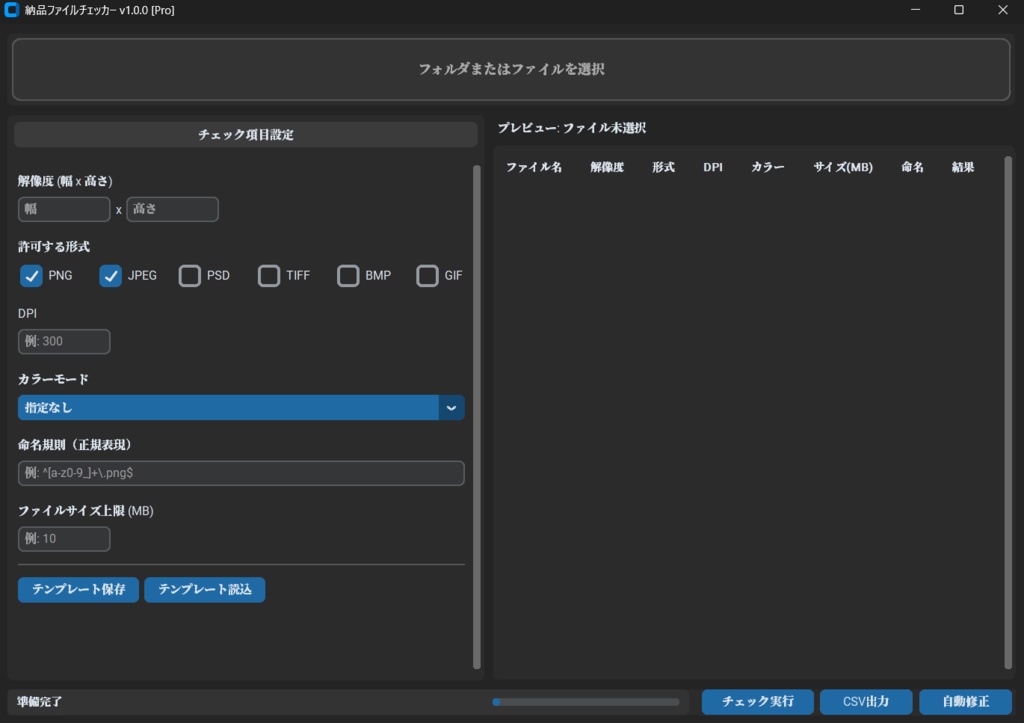The height and width of the screenshot is (723, 1024).
Task: Click the 形式 column header
Action: (663, 167)
